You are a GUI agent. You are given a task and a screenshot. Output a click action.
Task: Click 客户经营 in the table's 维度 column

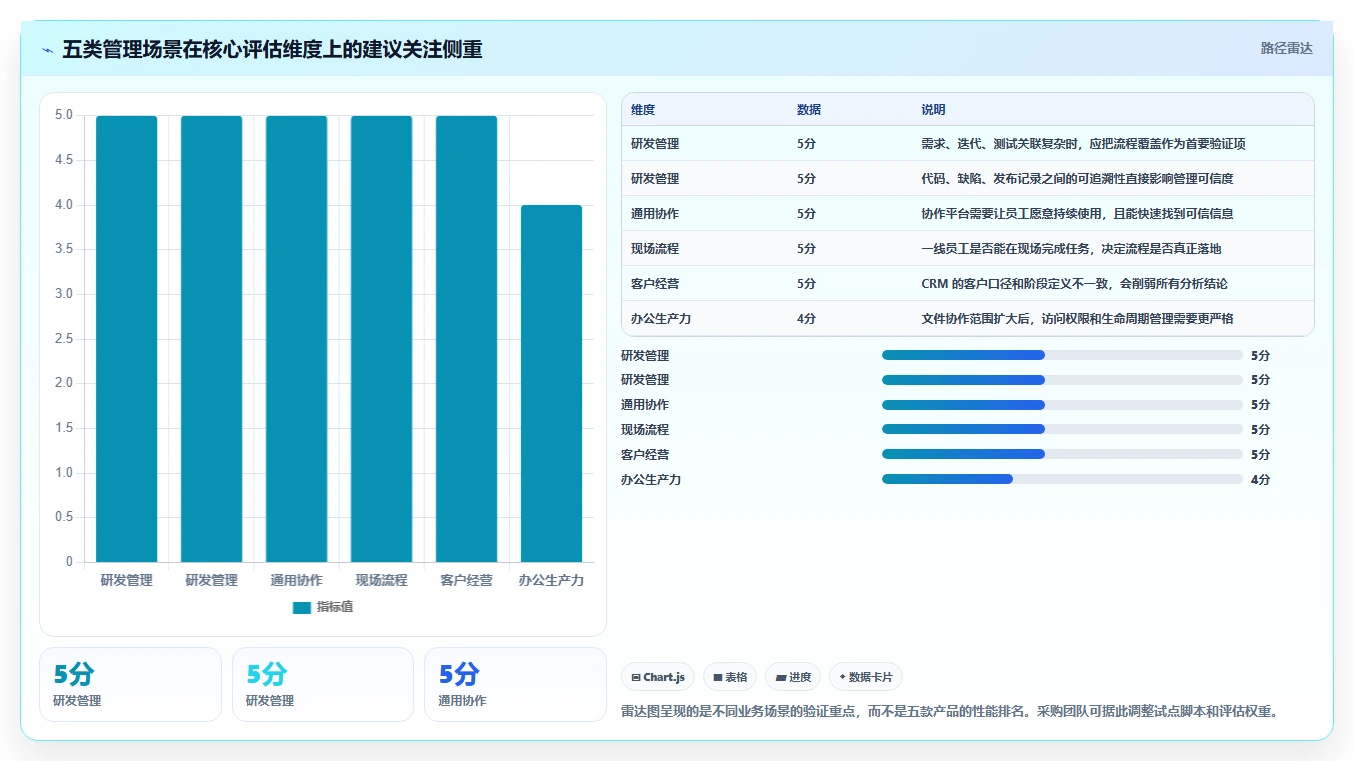(655, 284)
